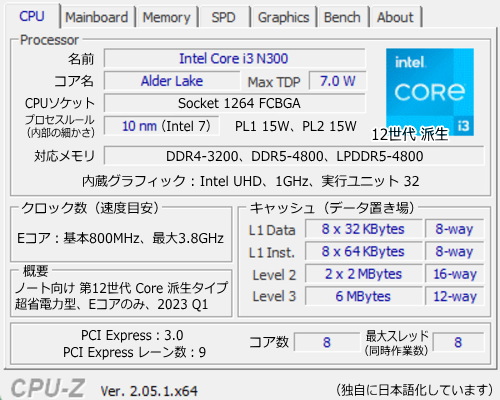Click the 名前 label
This screenshot has width=500, height=400.
pos(81,59)
